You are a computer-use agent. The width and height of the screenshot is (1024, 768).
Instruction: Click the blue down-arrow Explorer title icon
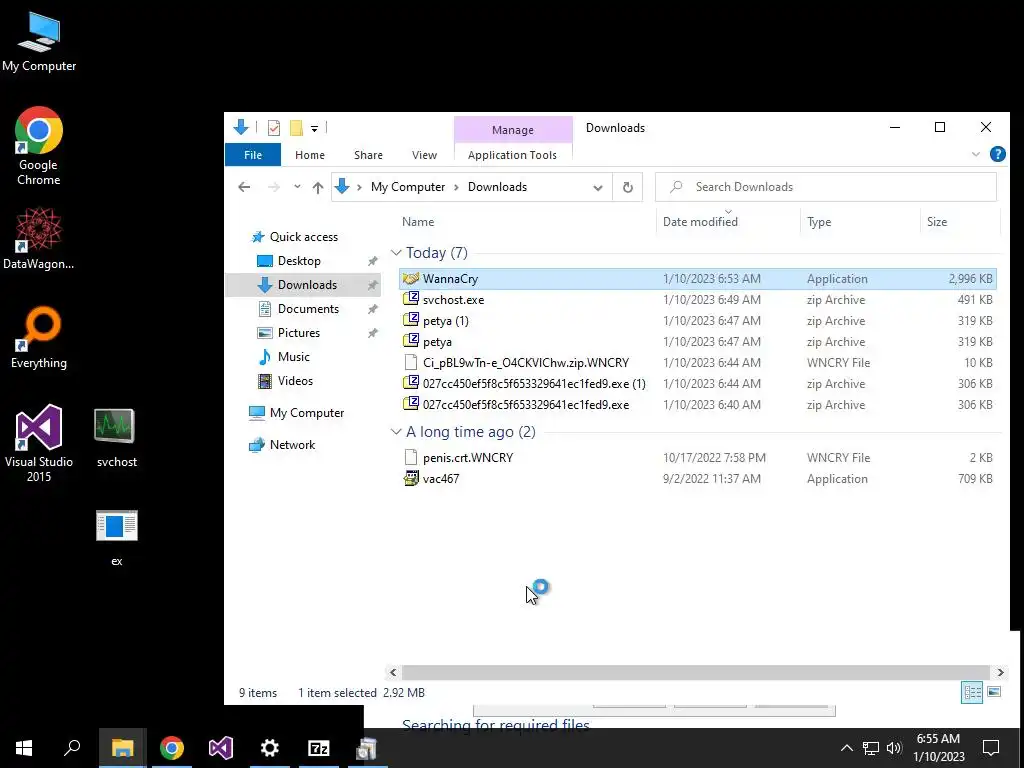point(241,127)
